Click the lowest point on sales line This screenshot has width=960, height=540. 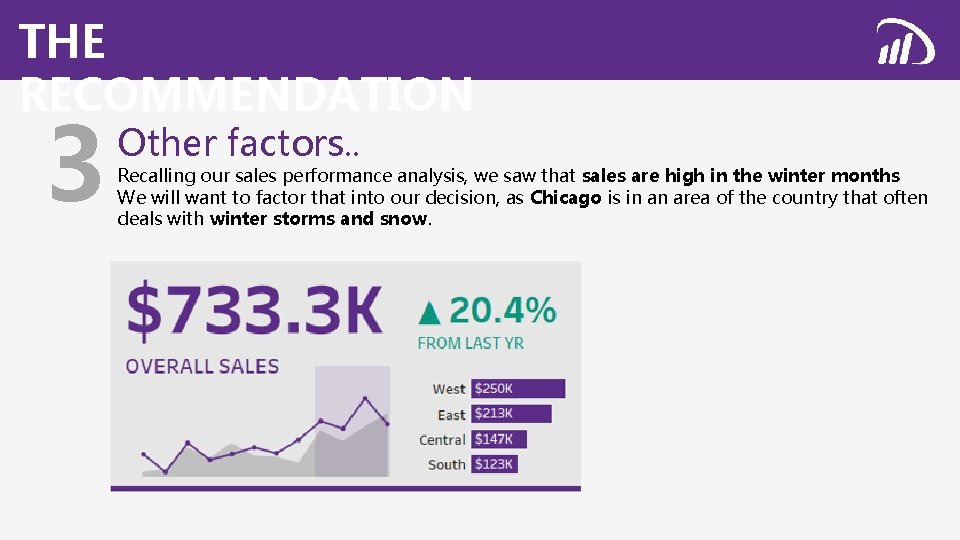tap(165, 472)
